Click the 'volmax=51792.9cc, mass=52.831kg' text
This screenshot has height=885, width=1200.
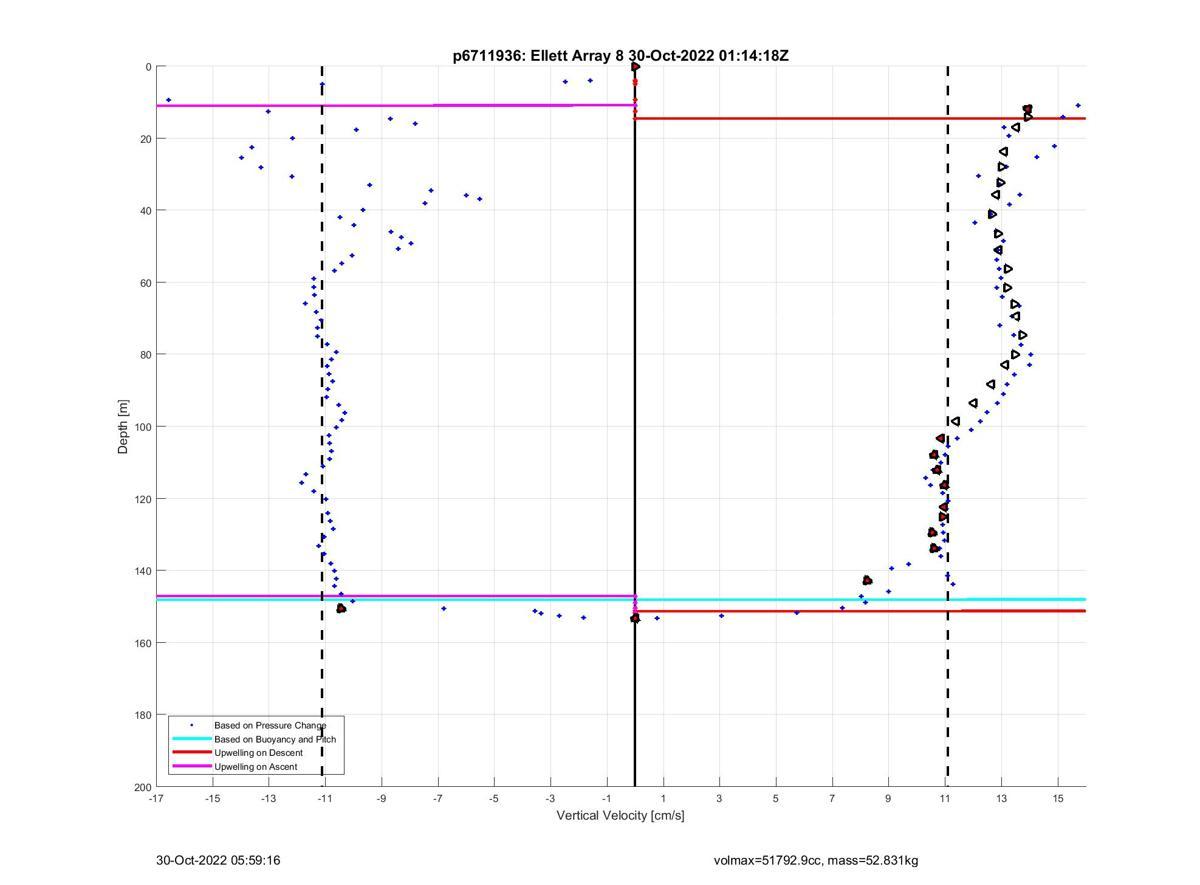tap(816, 860)
